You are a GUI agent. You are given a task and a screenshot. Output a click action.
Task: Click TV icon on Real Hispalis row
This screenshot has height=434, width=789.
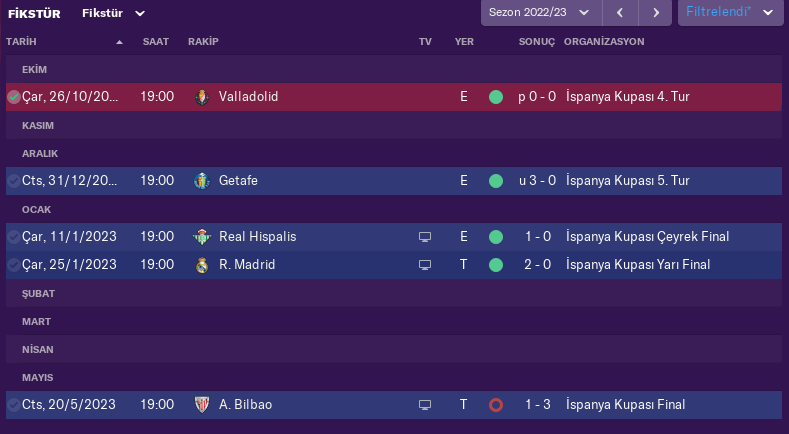point(425,237)
